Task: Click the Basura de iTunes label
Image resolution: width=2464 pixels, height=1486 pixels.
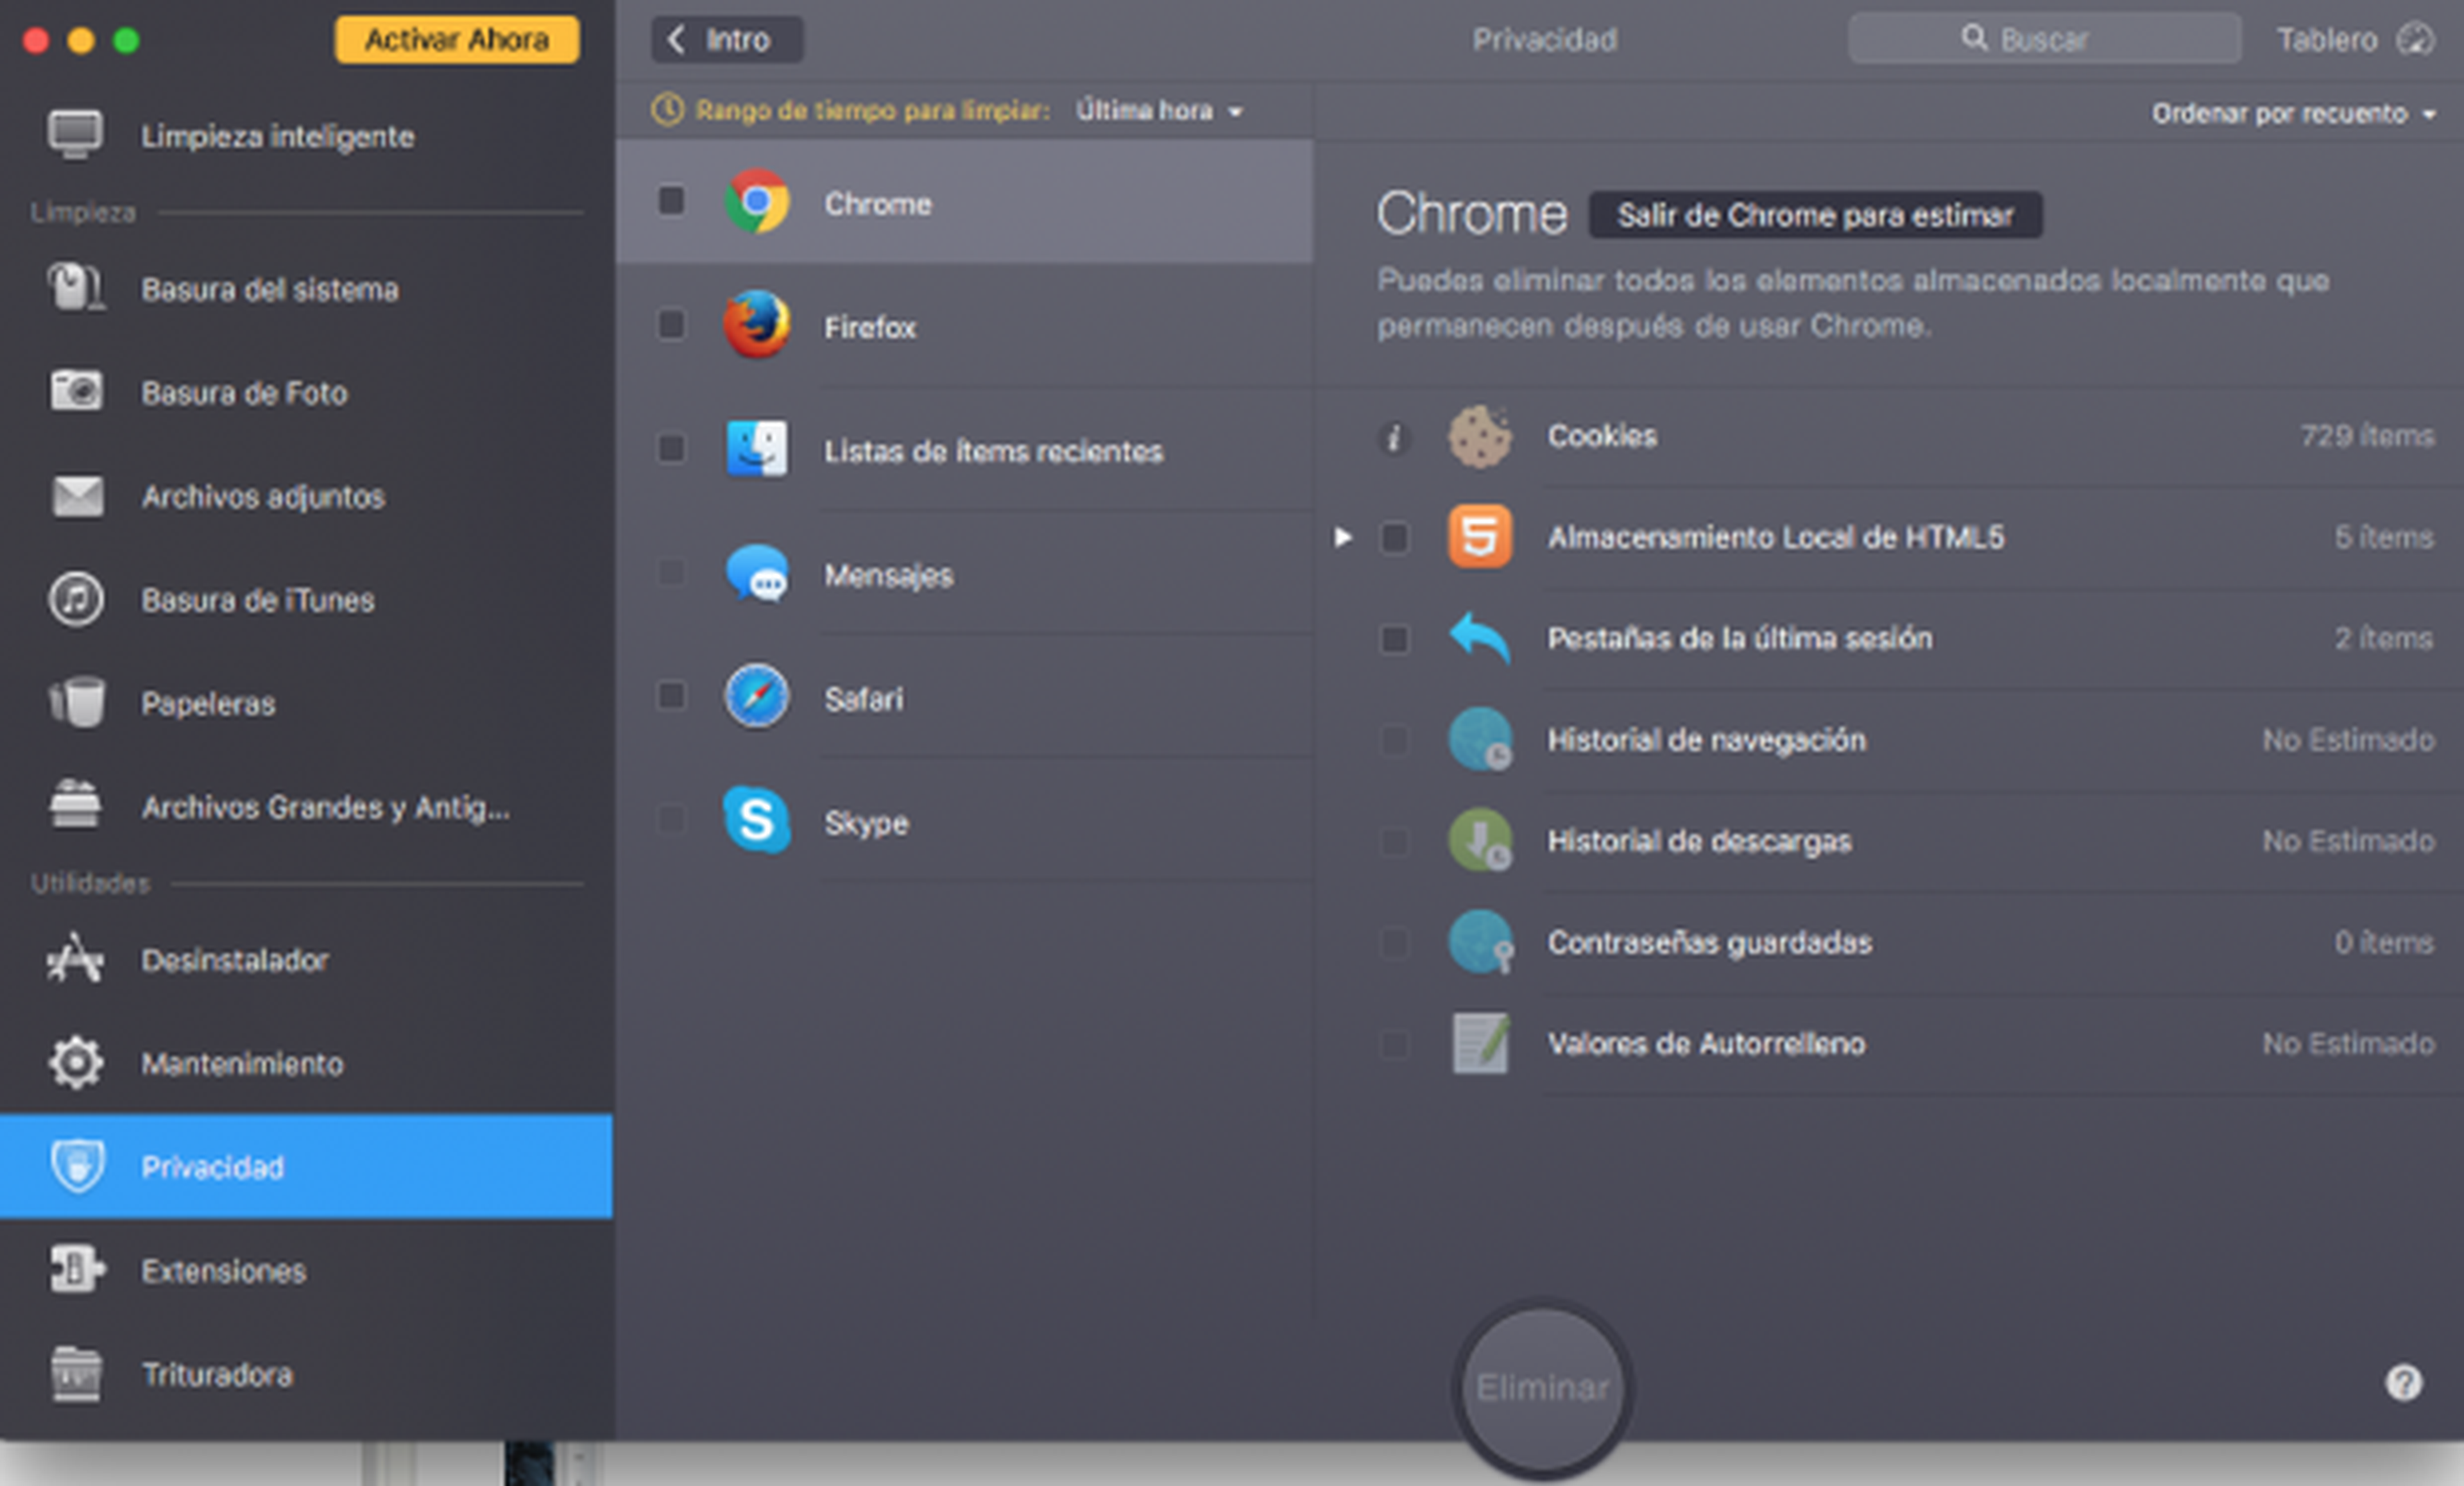Action: tap(258, 600)
